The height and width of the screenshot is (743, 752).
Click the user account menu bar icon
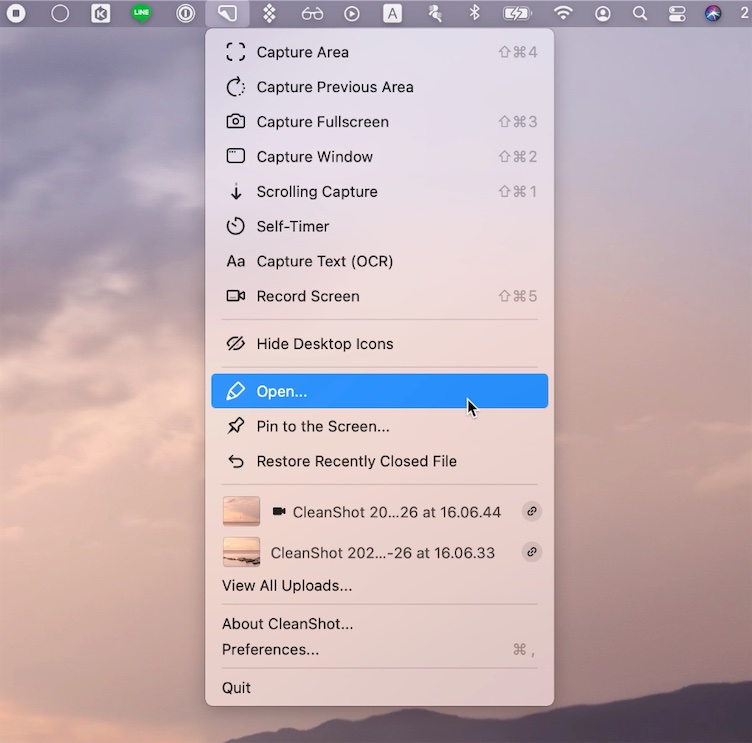pyautogui.click(x=602, y=13)
